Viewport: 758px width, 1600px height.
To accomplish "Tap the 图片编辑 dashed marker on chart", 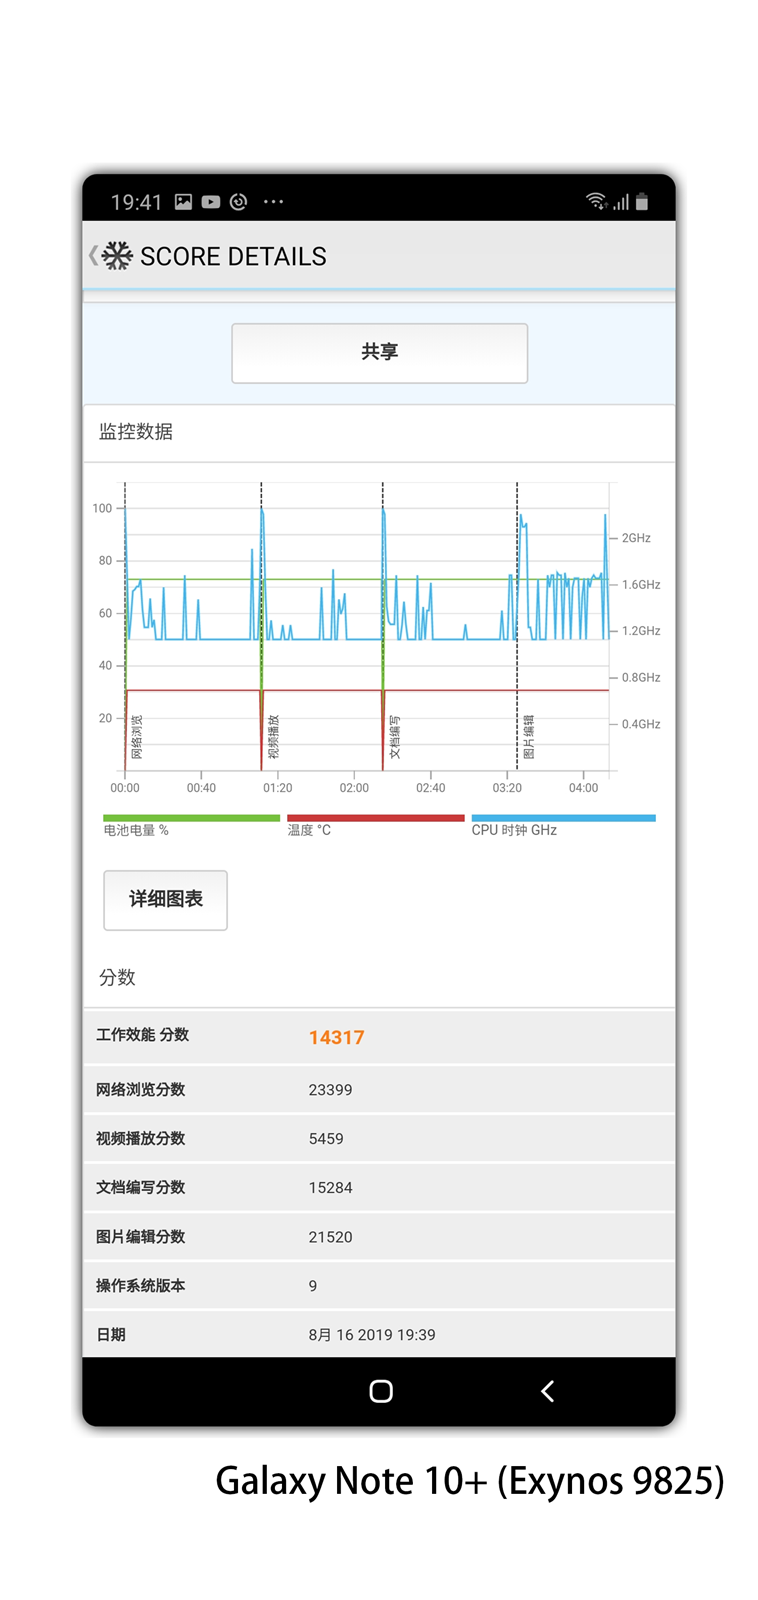I will [517, 625].
